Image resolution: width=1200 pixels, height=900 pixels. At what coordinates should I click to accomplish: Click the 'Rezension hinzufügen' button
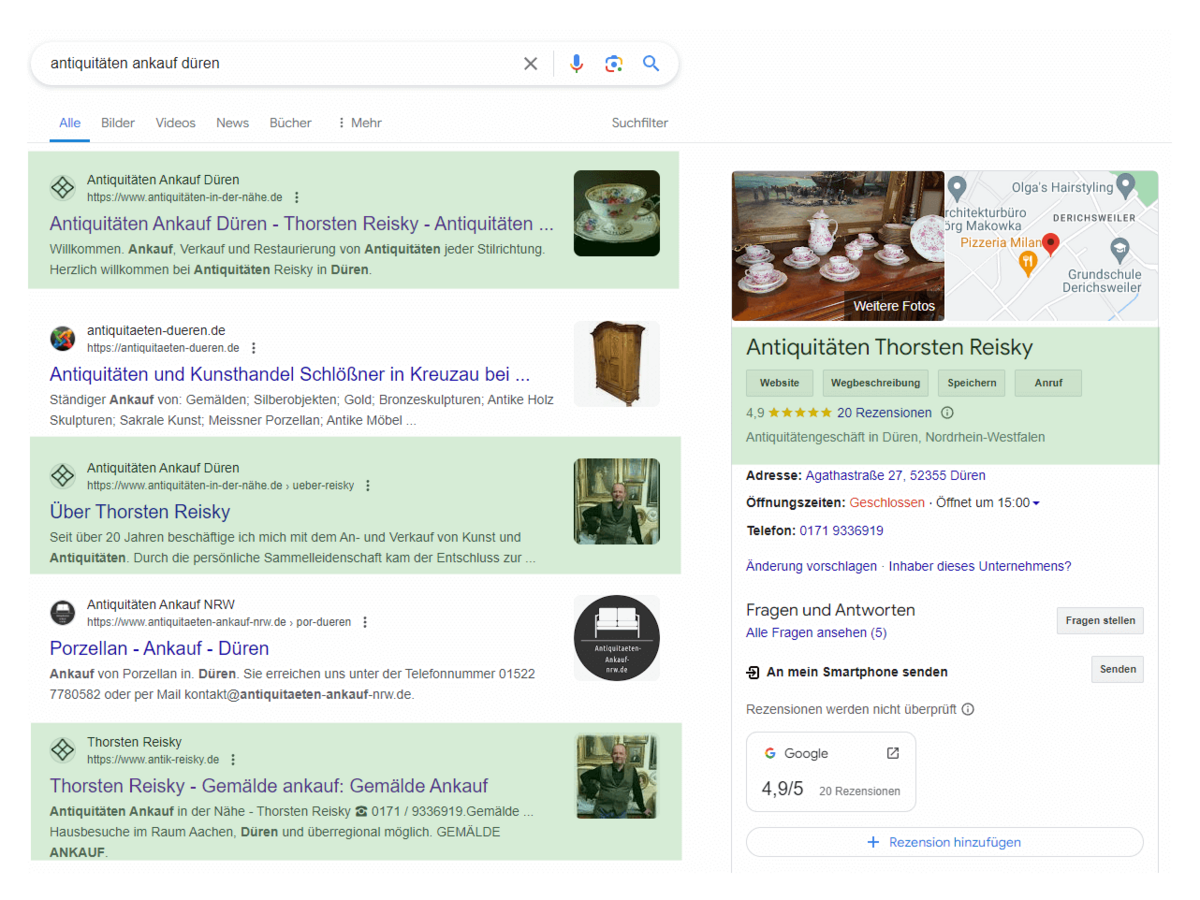pos(945,842)
